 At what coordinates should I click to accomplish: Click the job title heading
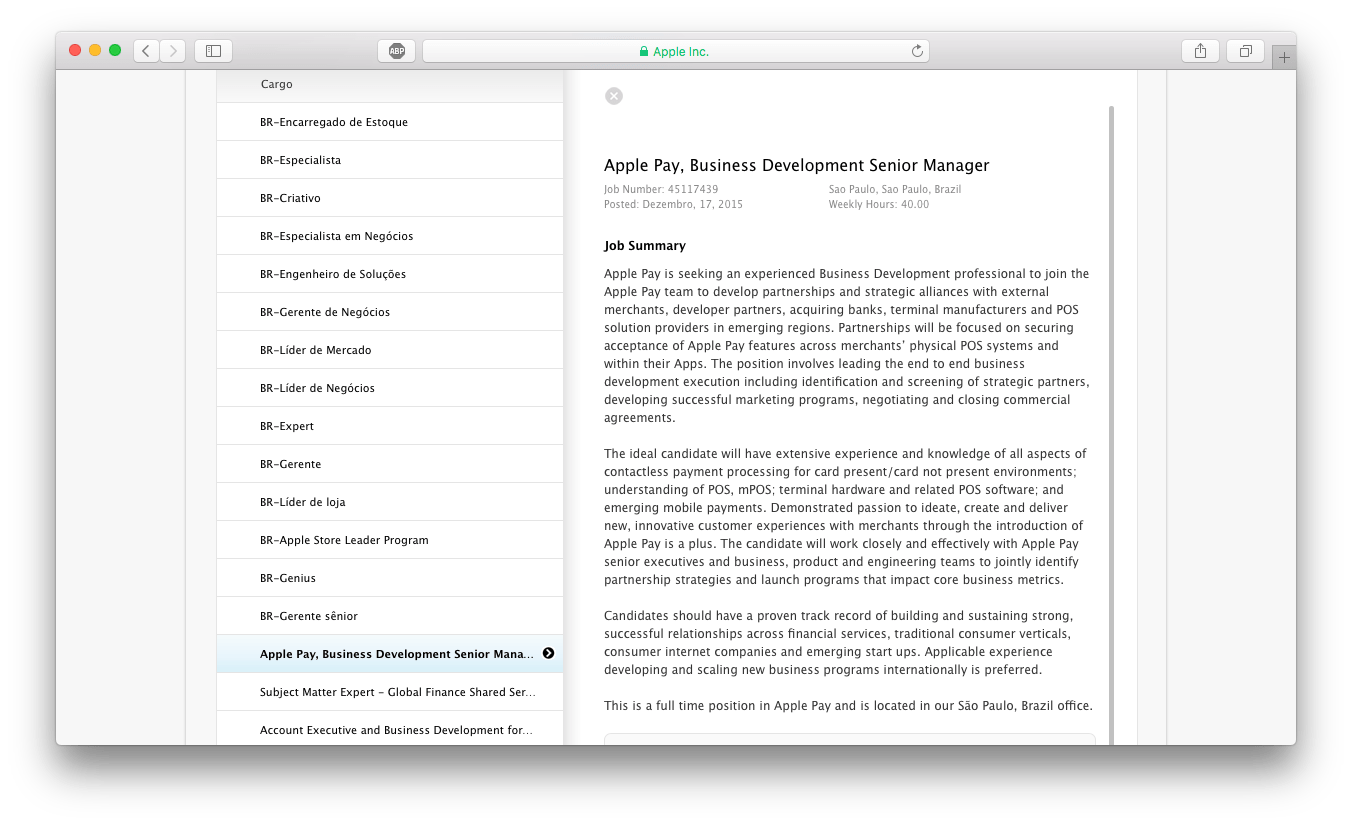tap(797, 166)
